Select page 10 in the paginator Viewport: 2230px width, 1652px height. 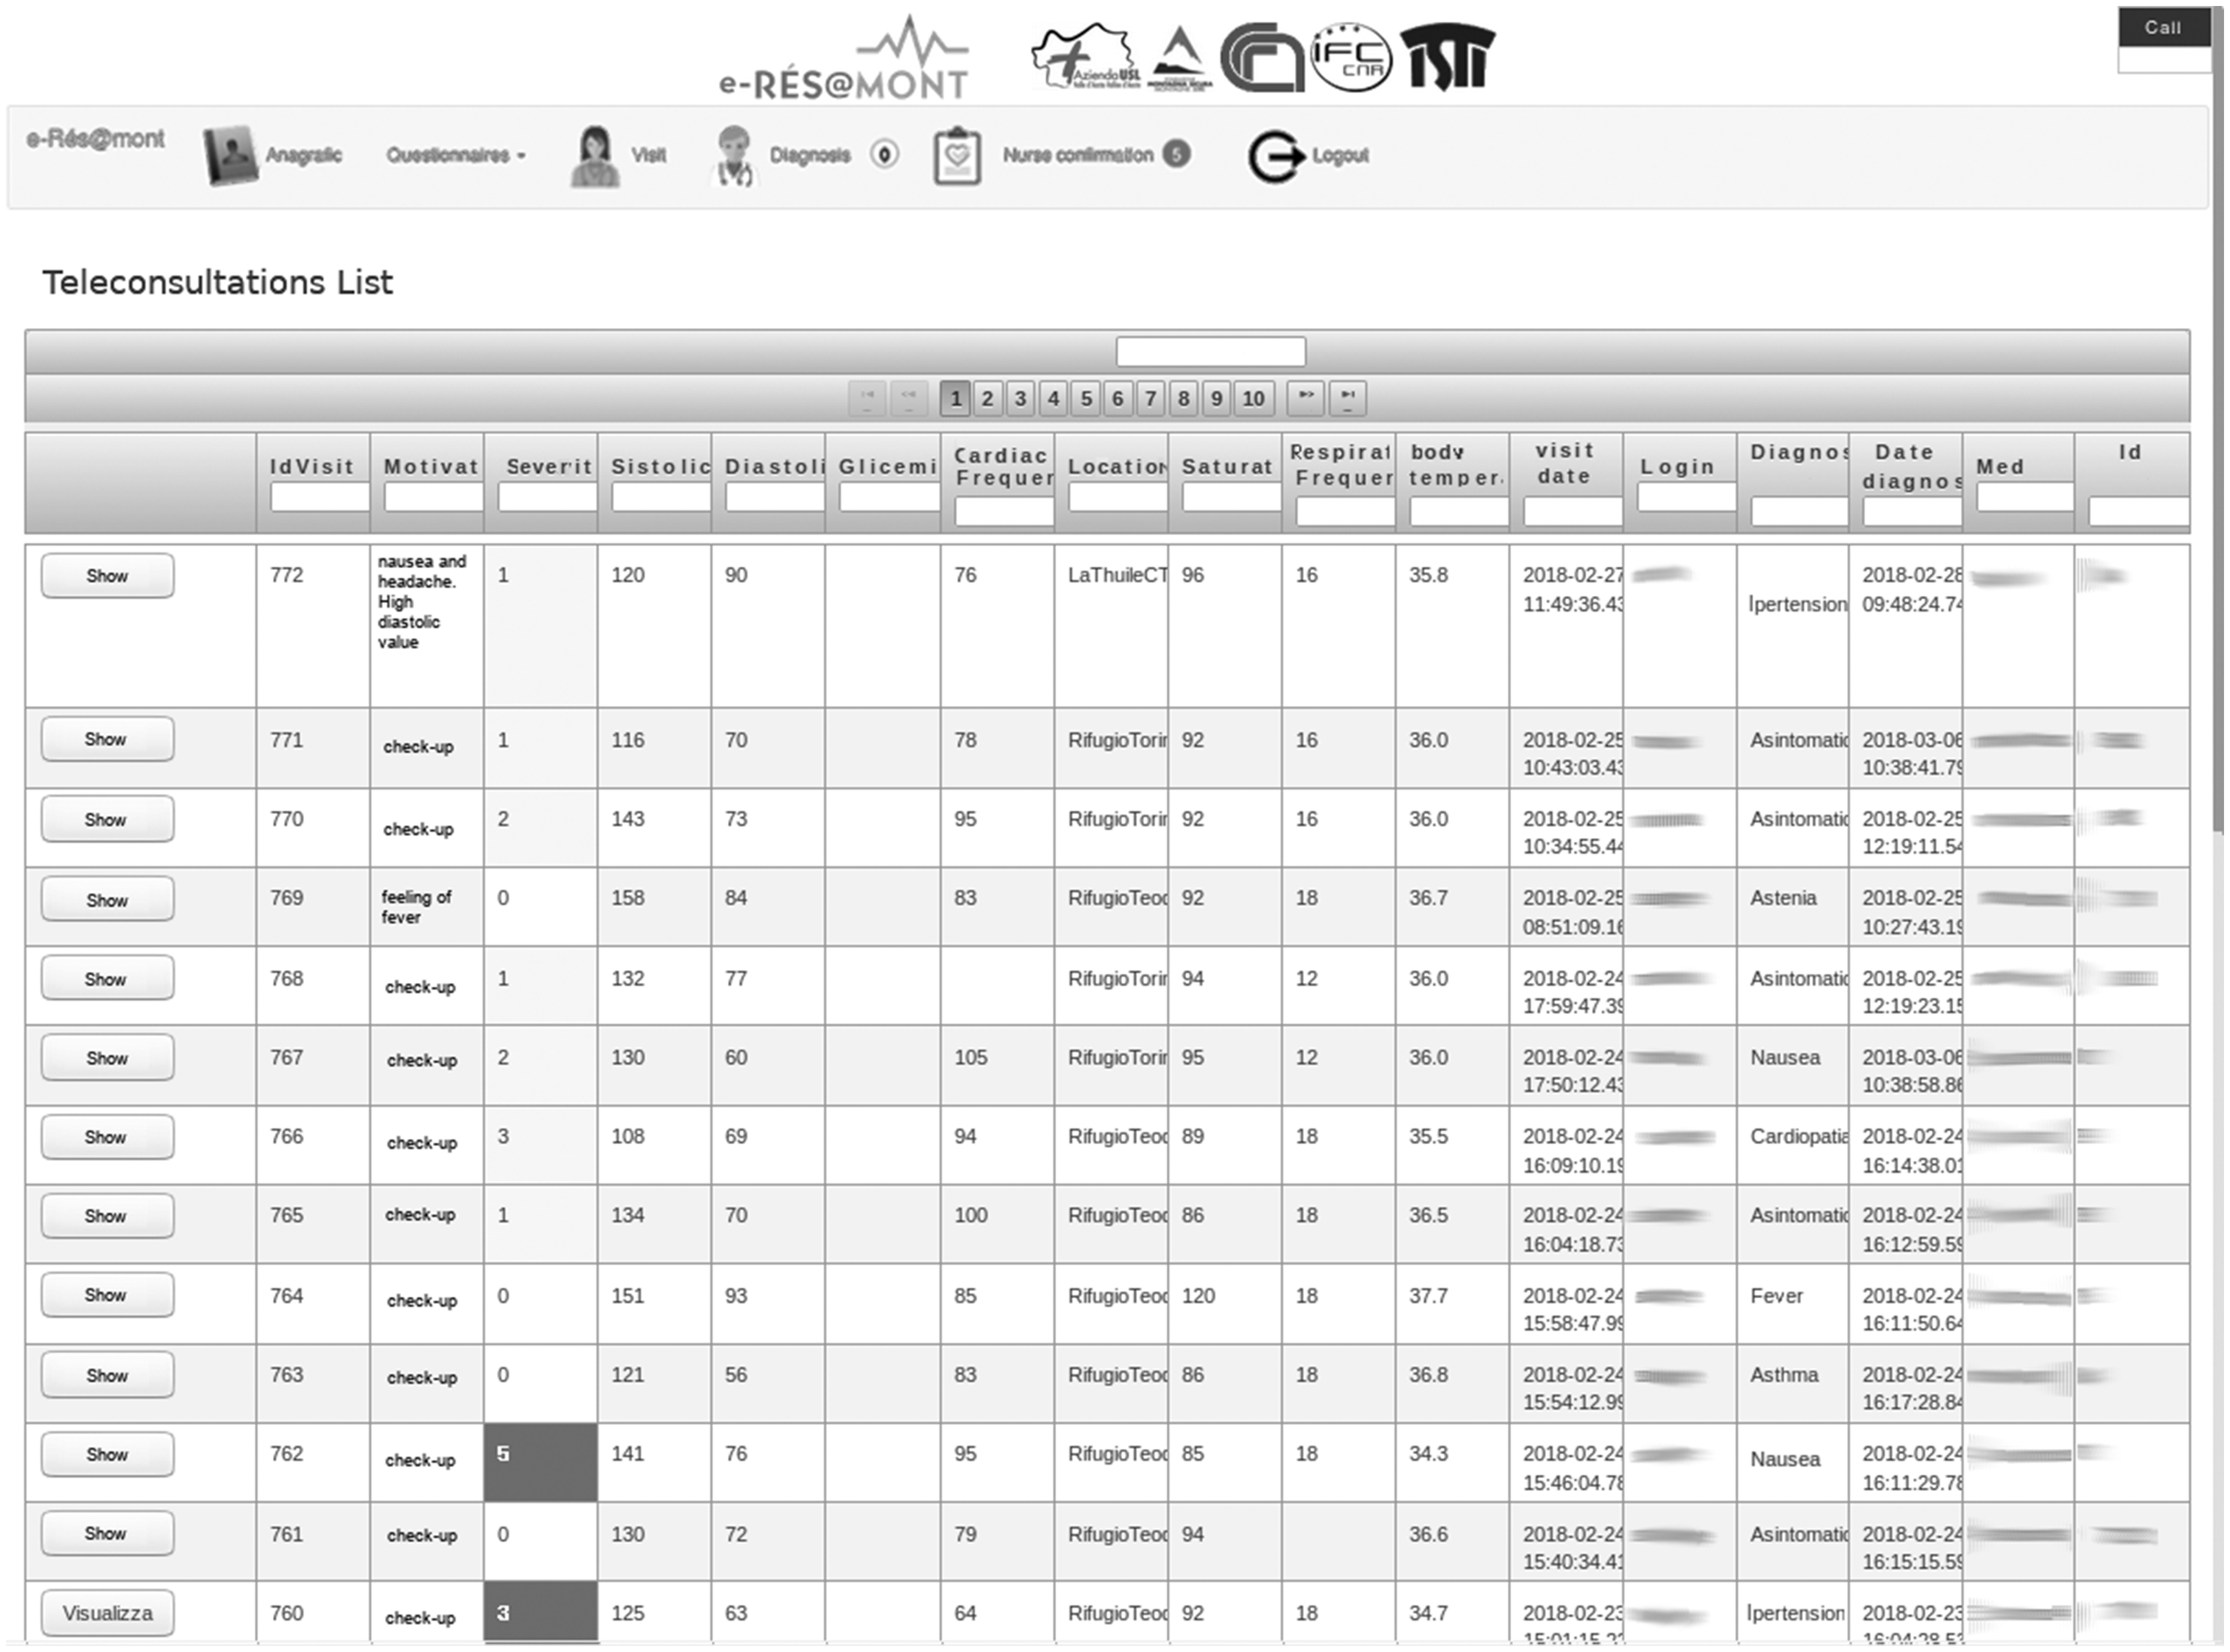click(x=1253, y=398)
